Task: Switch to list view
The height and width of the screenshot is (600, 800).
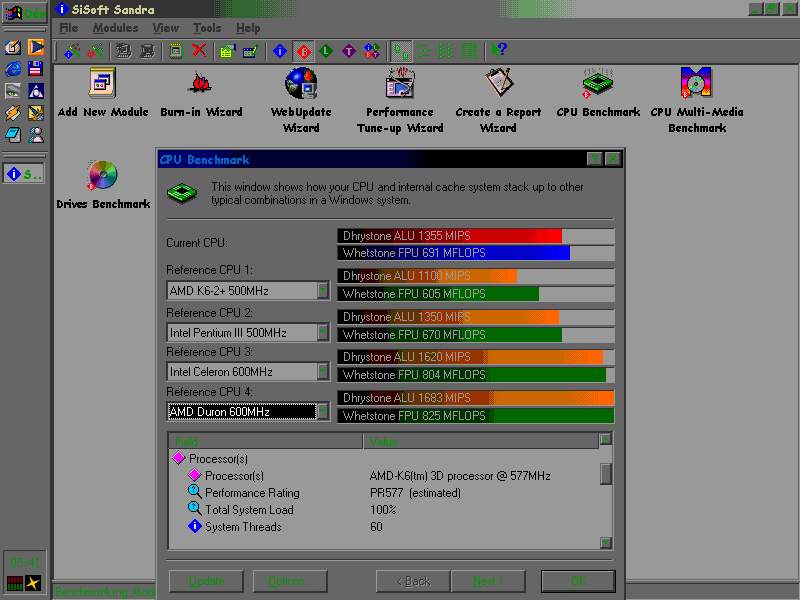Action: (x=446, y=51)
